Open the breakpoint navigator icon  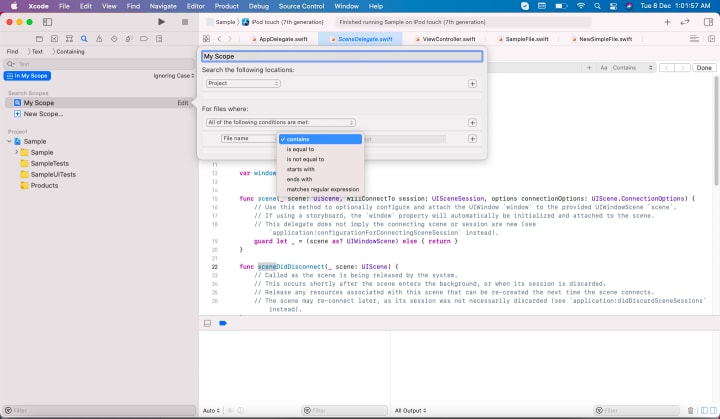(144, 39)
